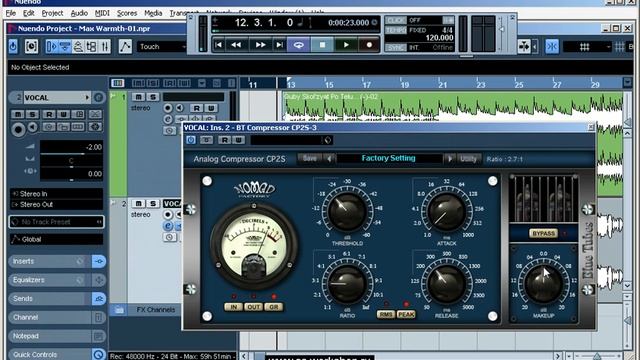
Task: Open the Inserts bypass icon
Action: point(80,261)
